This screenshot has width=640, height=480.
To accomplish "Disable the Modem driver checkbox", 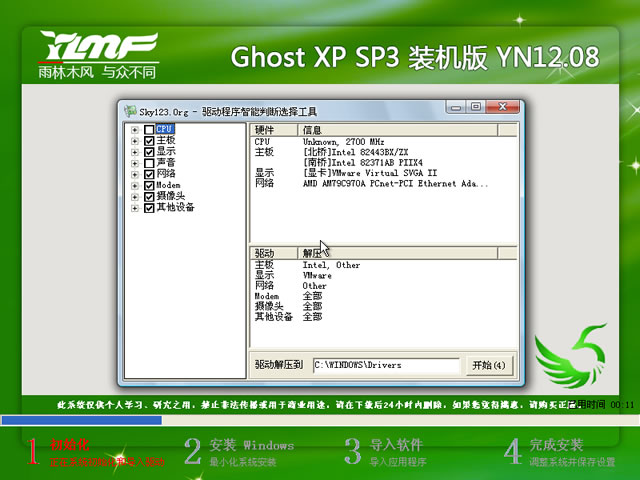I will (x=149, y=185).
